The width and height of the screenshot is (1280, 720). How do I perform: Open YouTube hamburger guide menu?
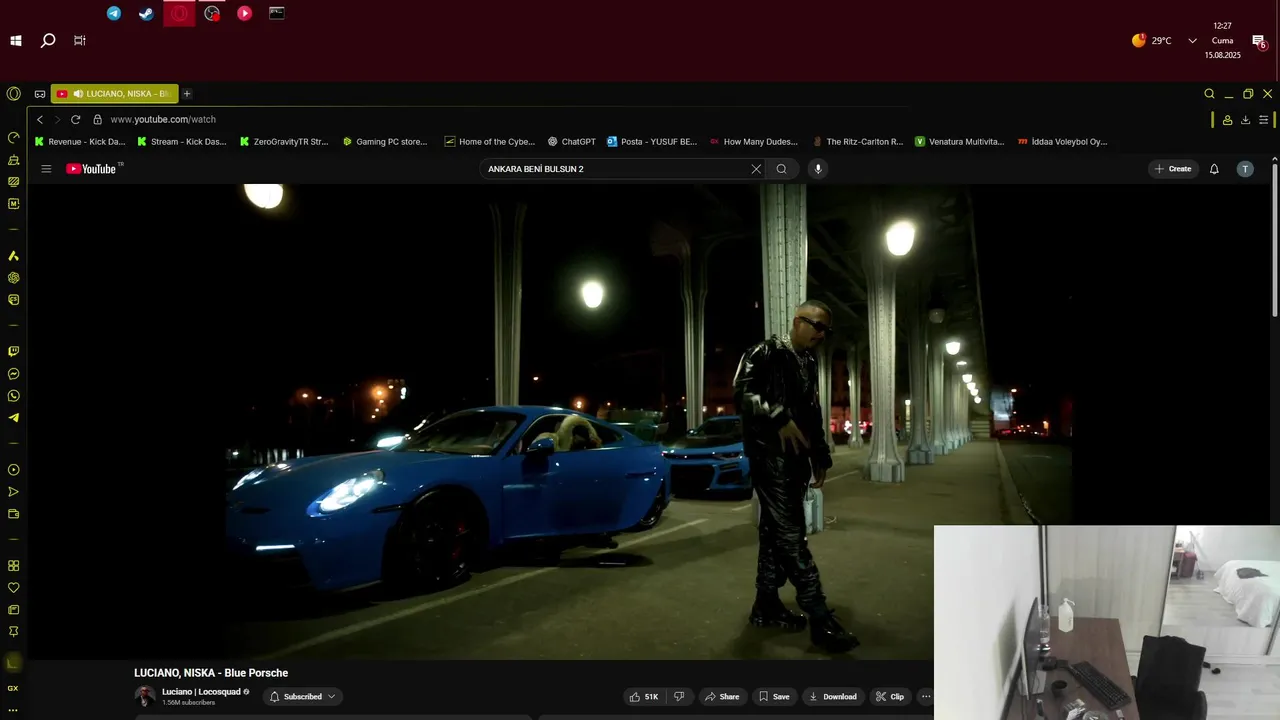[x=46, y=169]
